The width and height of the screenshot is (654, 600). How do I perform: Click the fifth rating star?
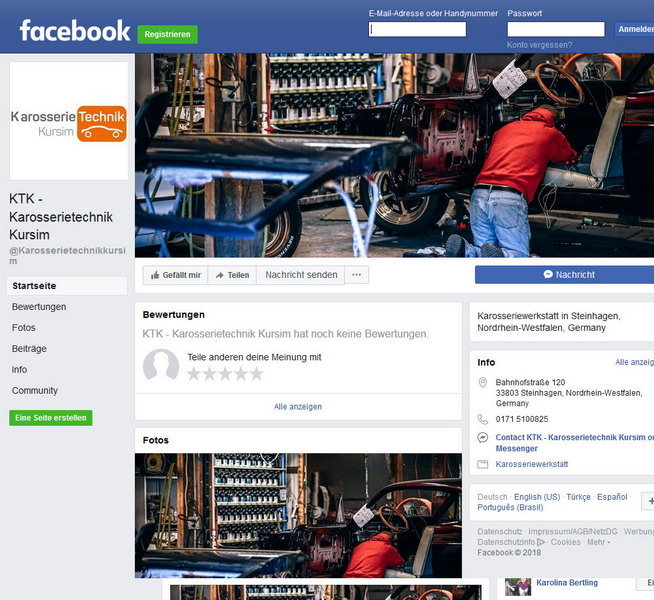click(x=256, y=374)
